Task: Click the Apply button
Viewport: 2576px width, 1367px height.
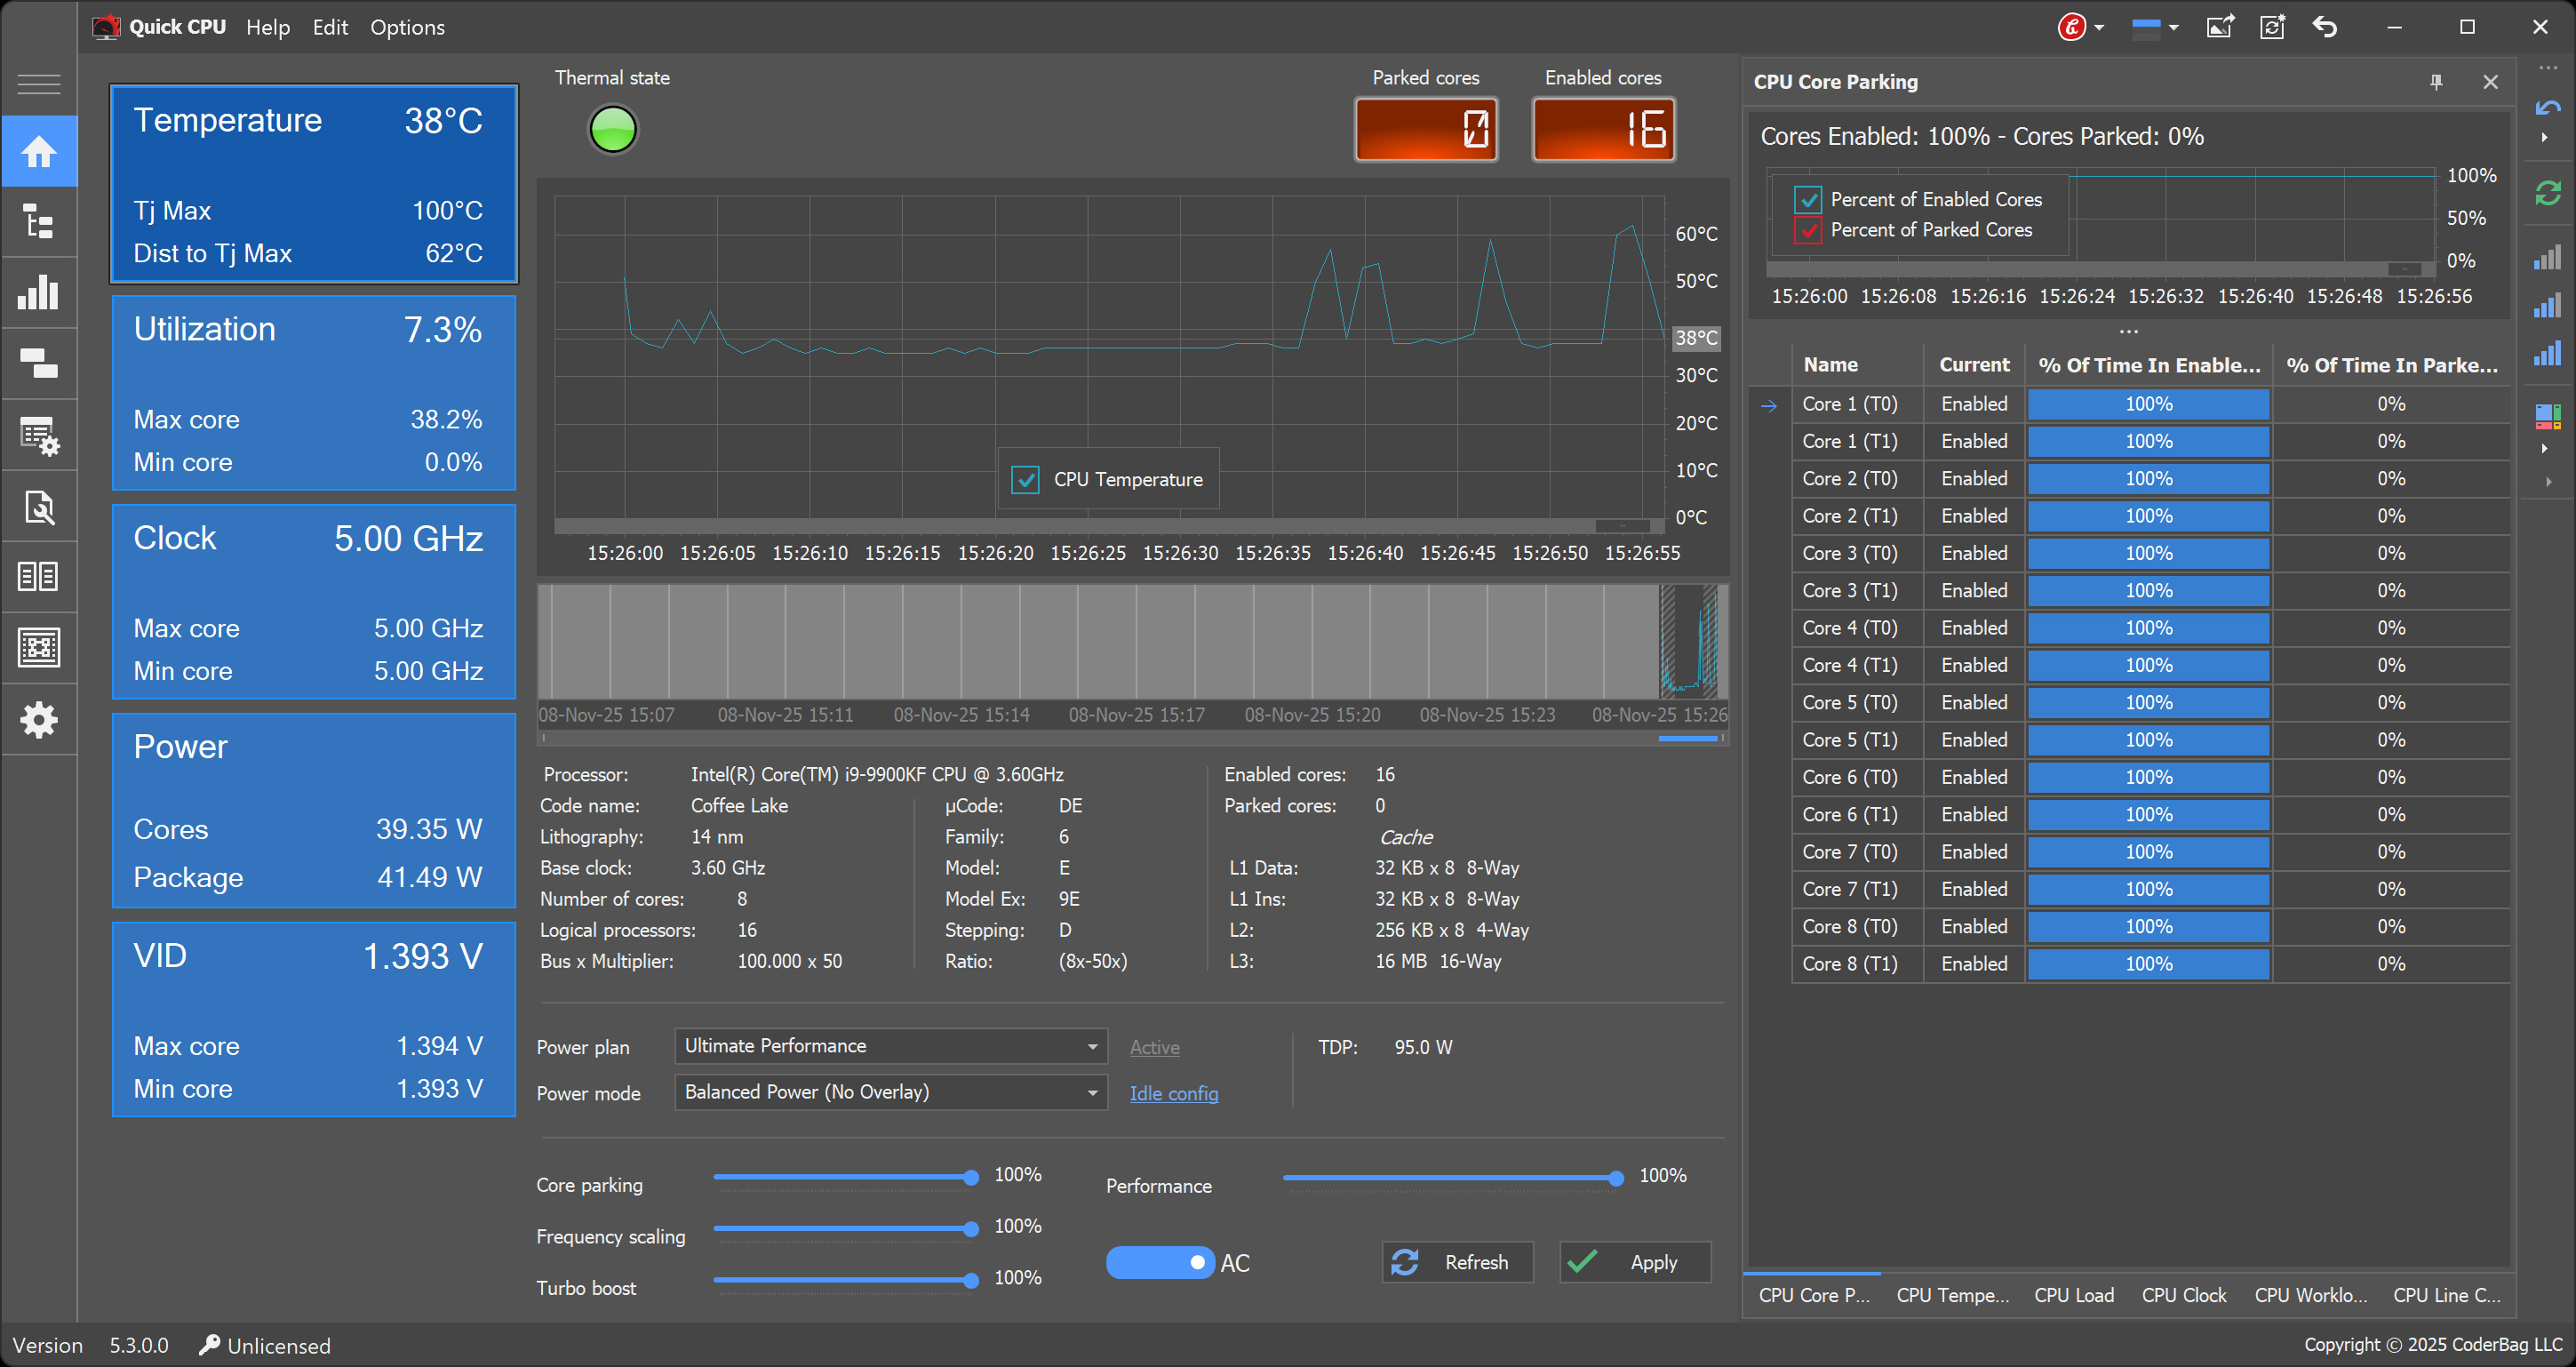Action: click(x=1635, y=1262)
